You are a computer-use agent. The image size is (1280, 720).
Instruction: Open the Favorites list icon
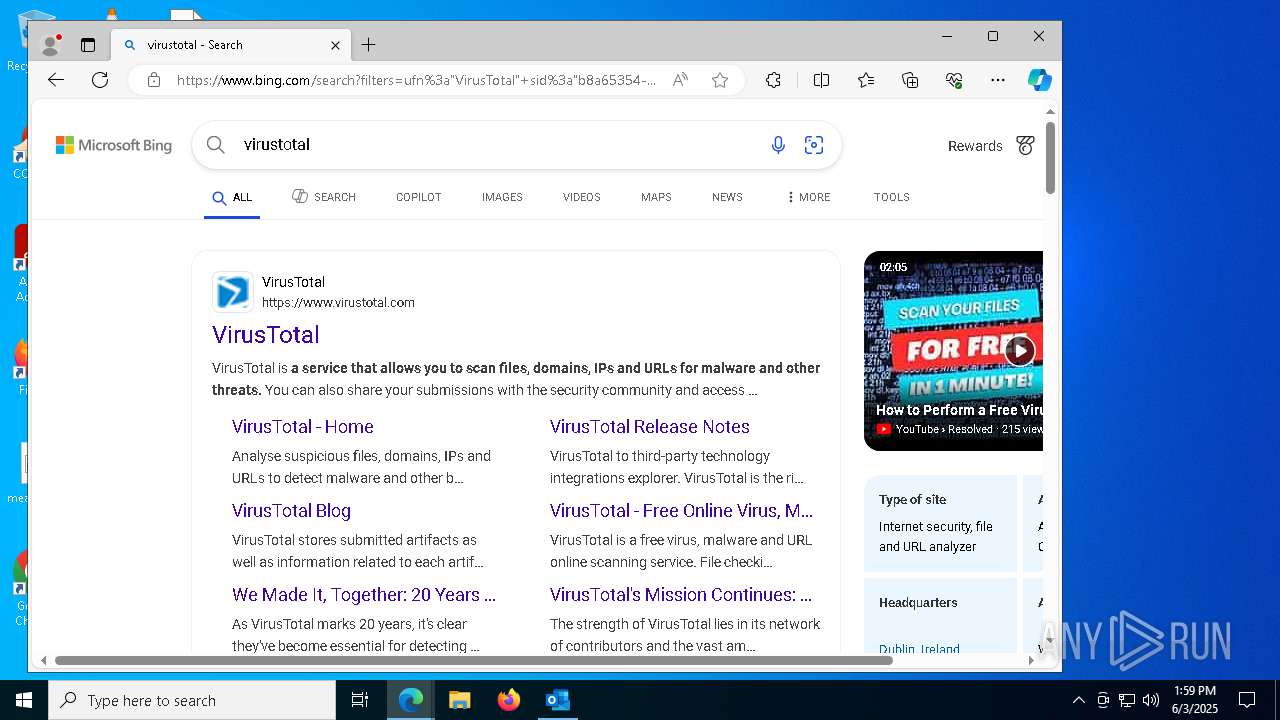pyautogui.click(x=866, y=80)
